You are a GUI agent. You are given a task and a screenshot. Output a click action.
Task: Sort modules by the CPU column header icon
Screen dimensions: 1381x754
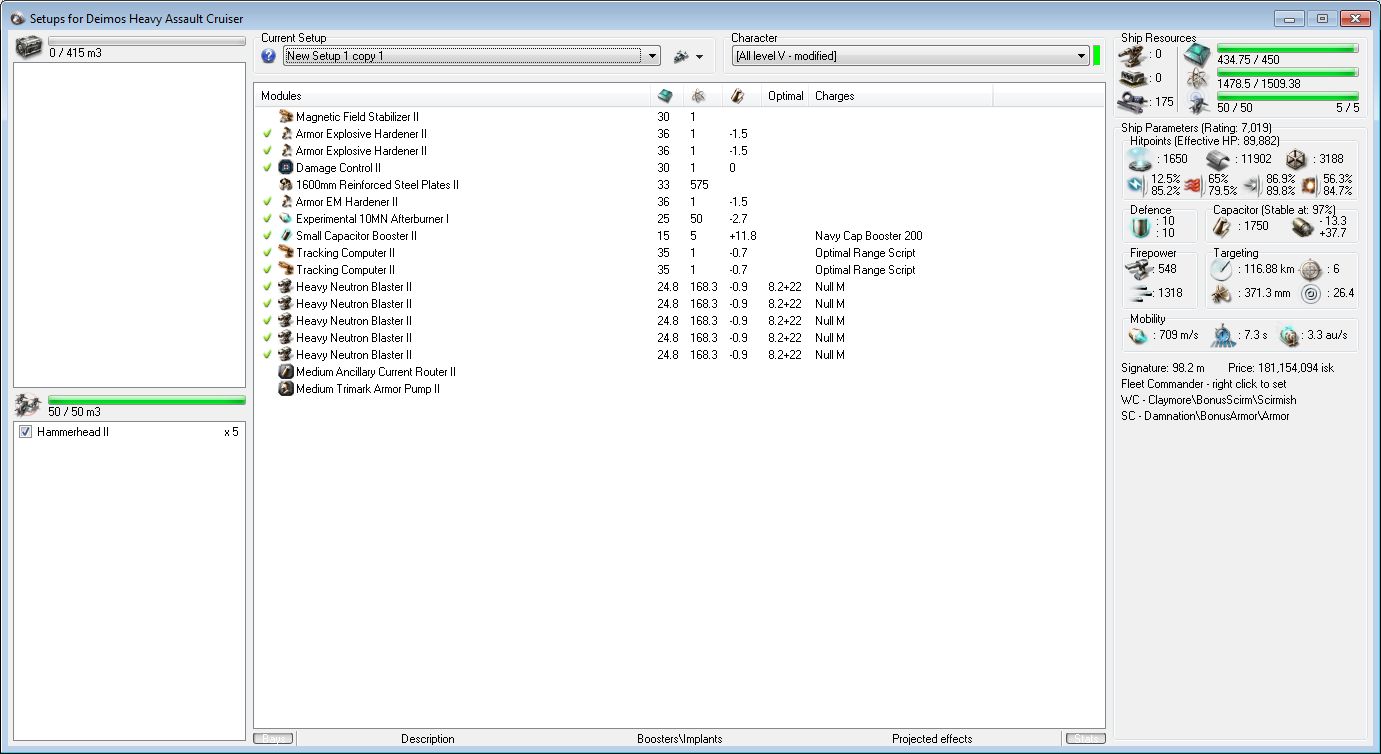[665, 95]
